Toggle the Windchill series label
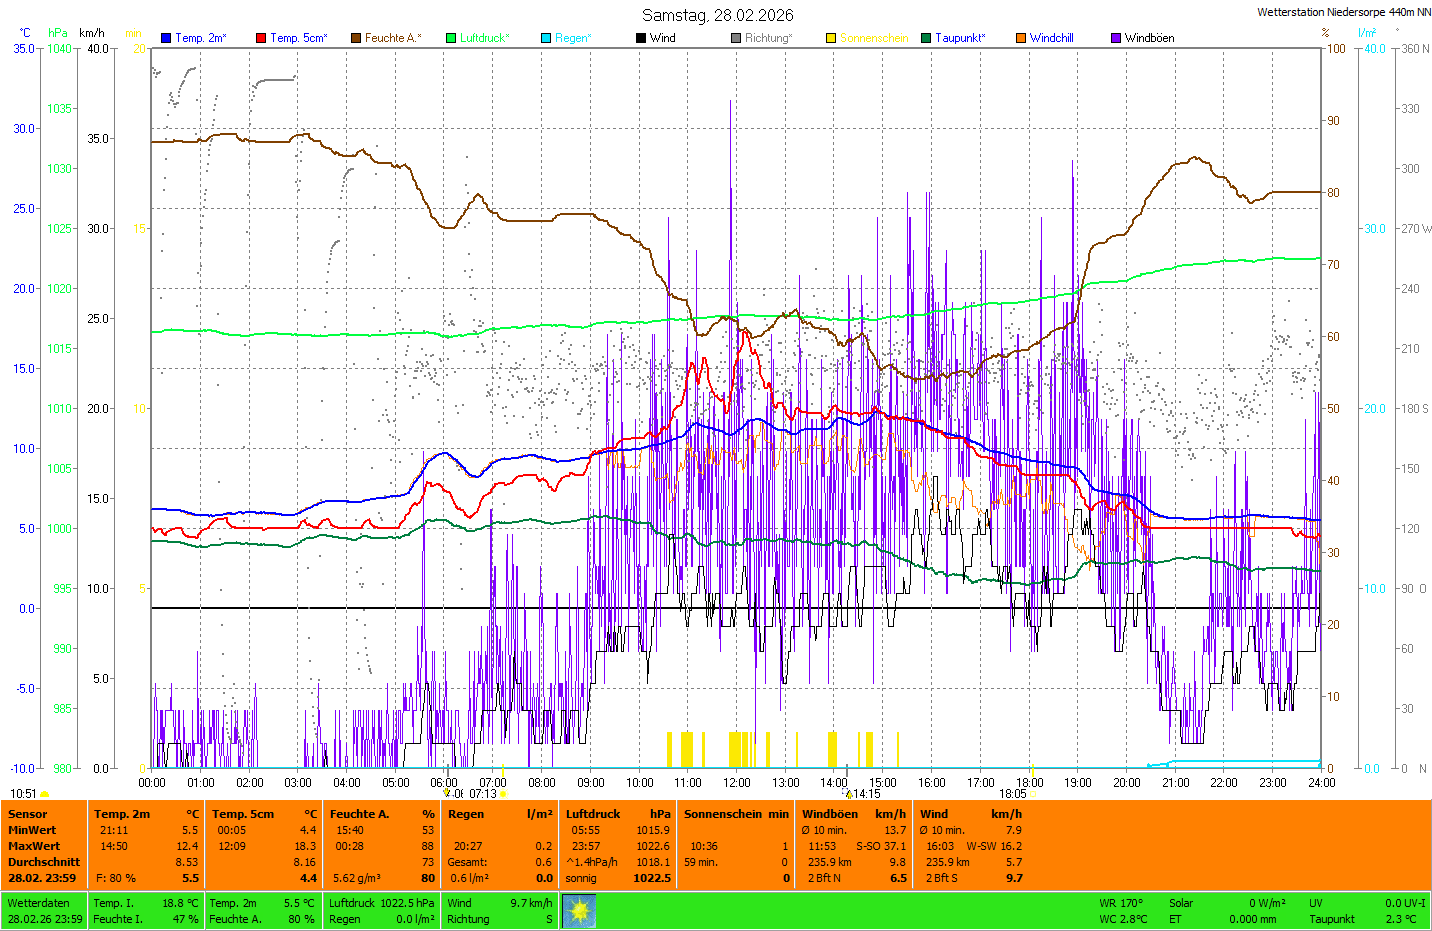This screenshot has width=1432, height=931. [1051, 38]
